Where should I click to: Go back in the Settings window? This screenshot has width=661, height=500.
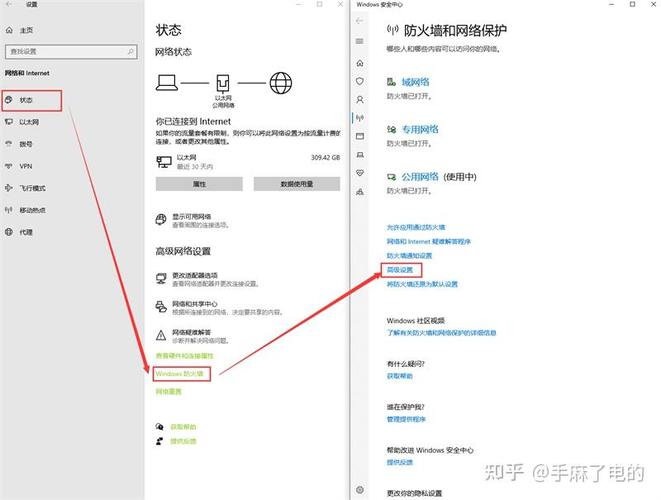tap(9, 4)
